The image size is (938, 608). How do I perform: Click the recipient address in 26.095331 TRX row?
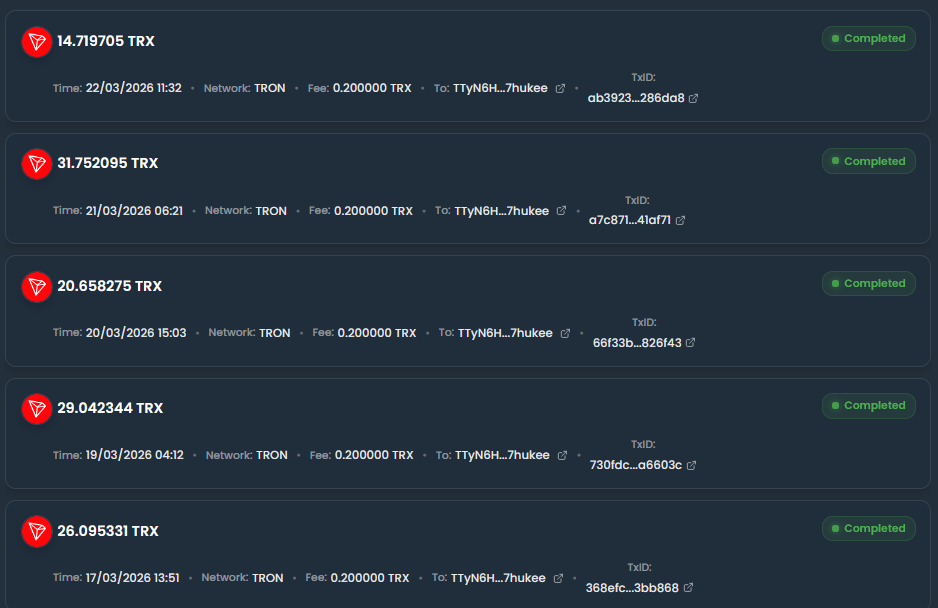498,578
